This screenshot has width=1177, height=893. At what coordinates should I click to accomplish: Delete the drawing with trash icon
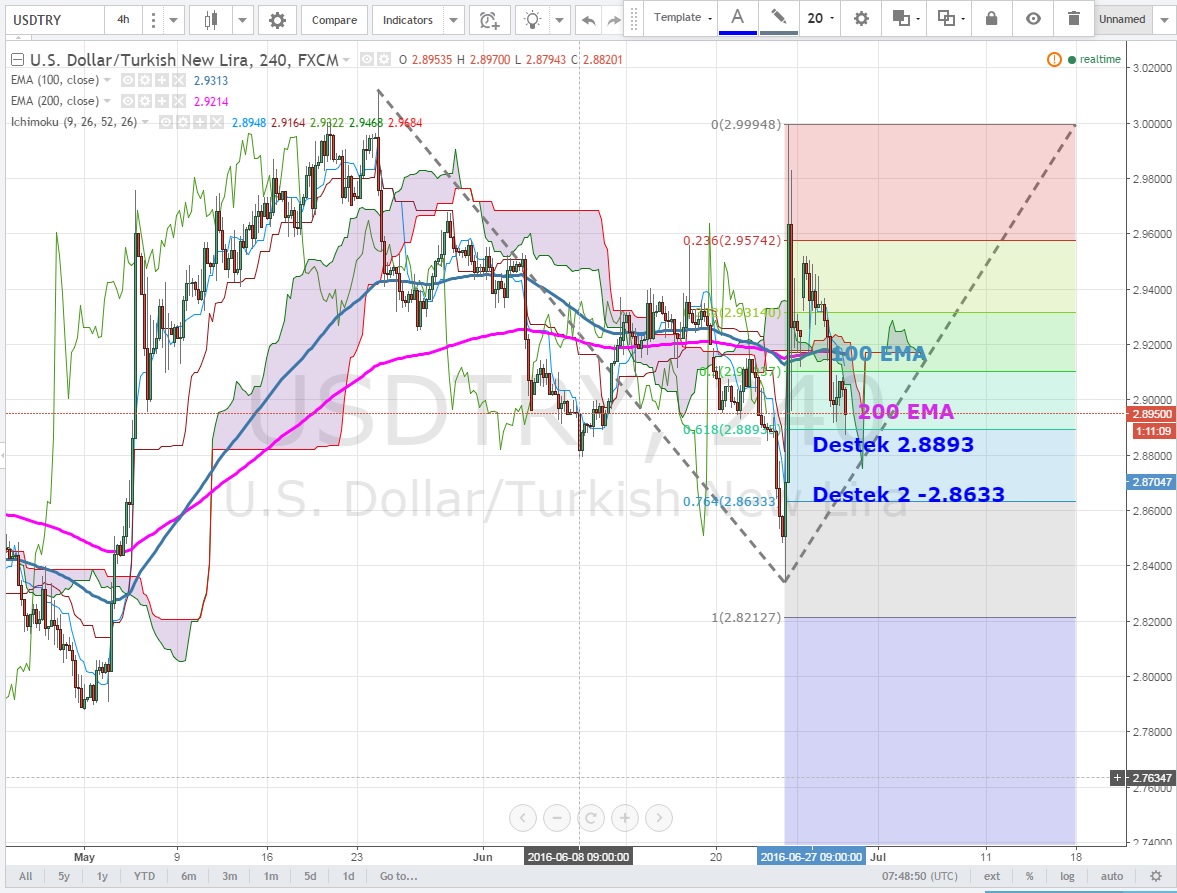[1073, 18]
